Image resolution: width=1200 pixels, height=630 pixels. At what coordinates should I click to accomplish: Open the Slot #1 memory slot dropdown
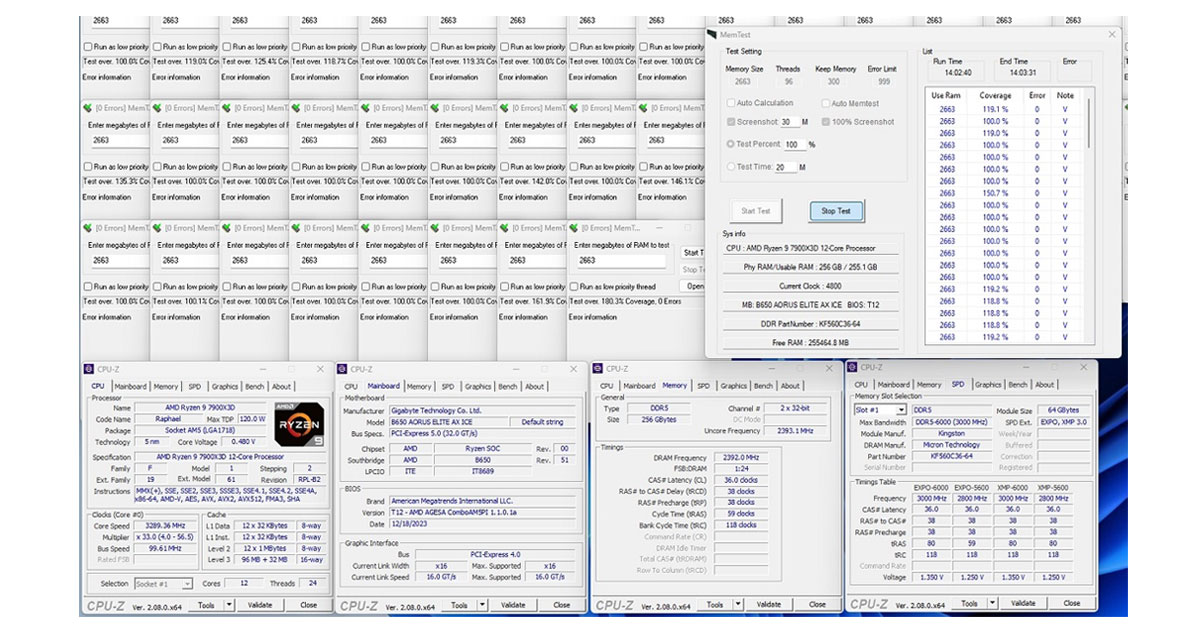tap(881, 410)
